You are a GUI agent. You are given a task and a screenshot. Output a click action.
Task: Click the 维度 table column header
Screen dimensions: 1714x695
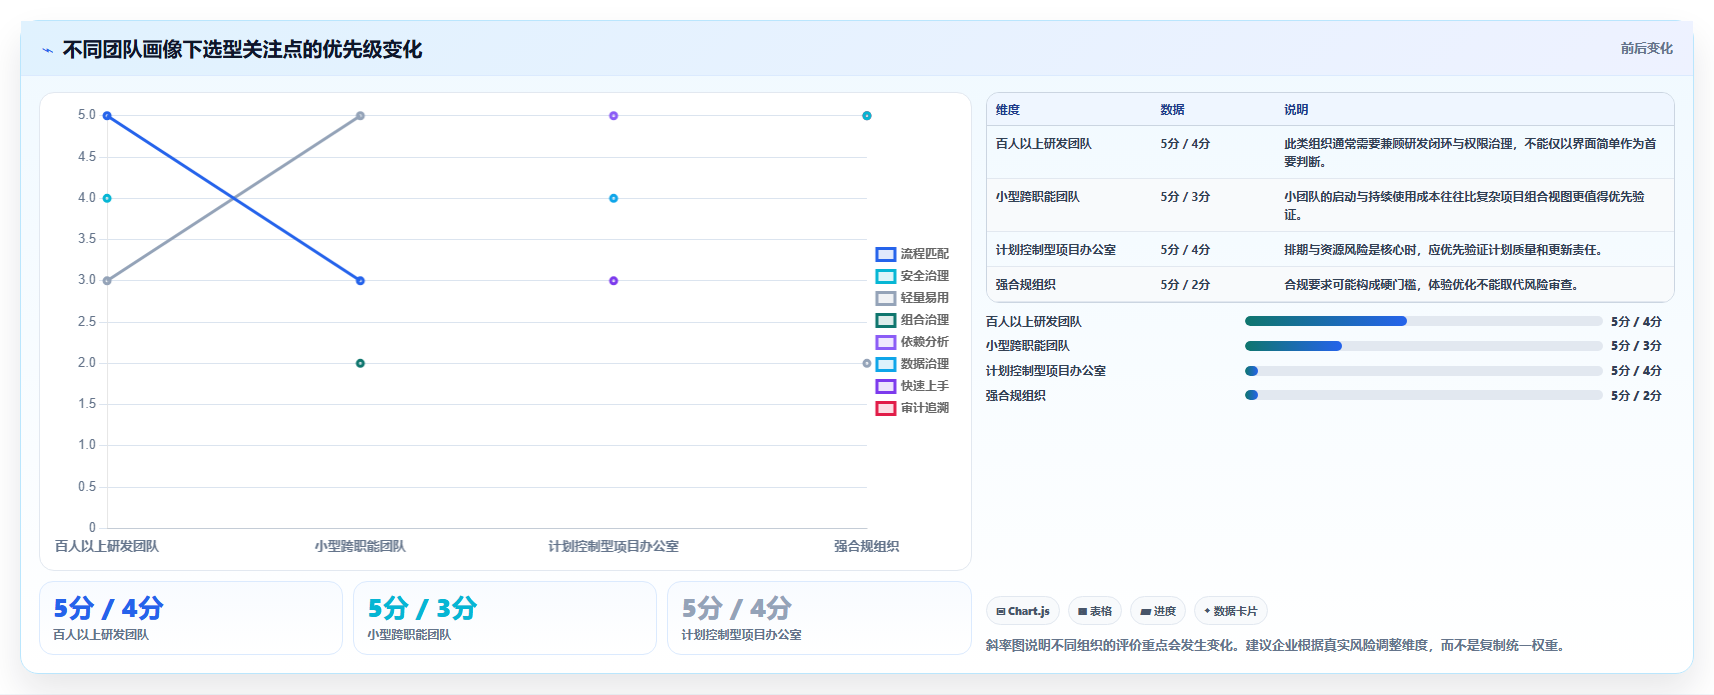[1008, 110]
